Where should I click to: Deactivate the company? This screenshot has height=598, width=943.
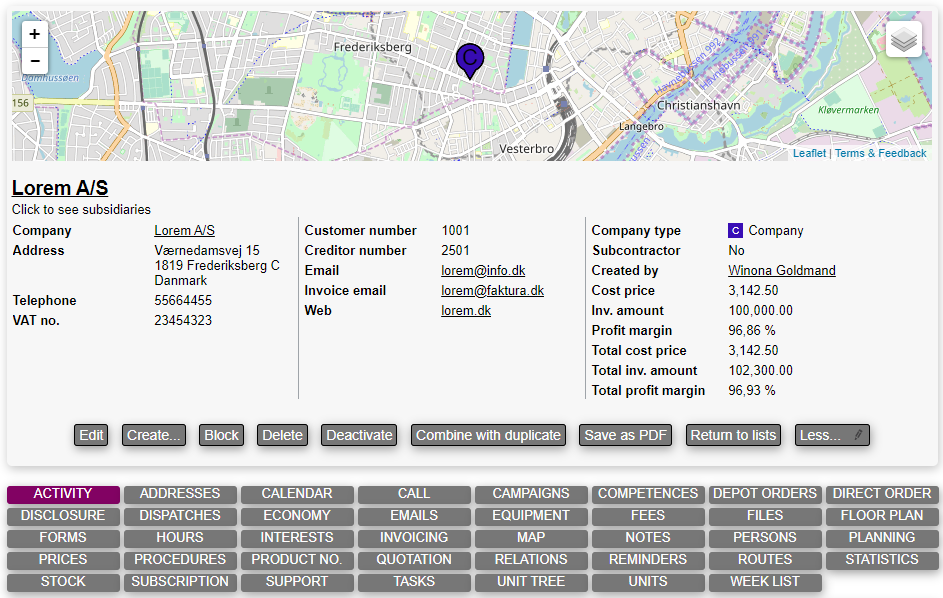(x=359, y=435)
